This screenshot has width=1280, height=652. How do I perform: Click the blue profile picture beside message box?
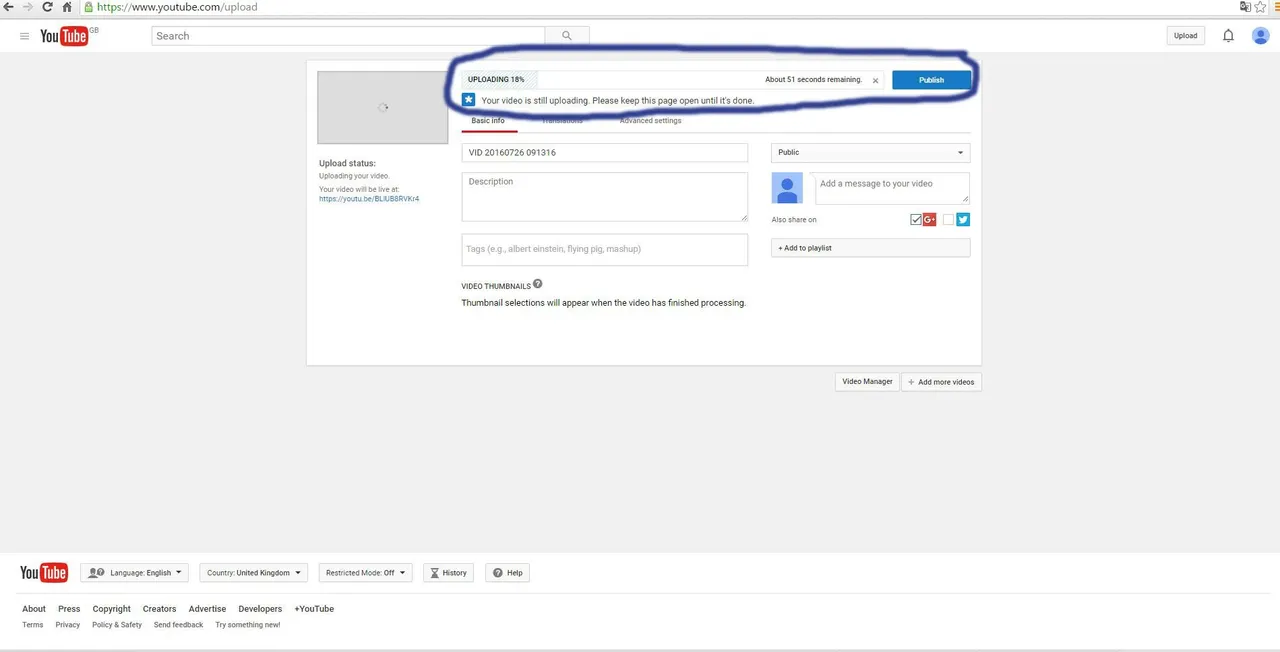coord(787,188)
